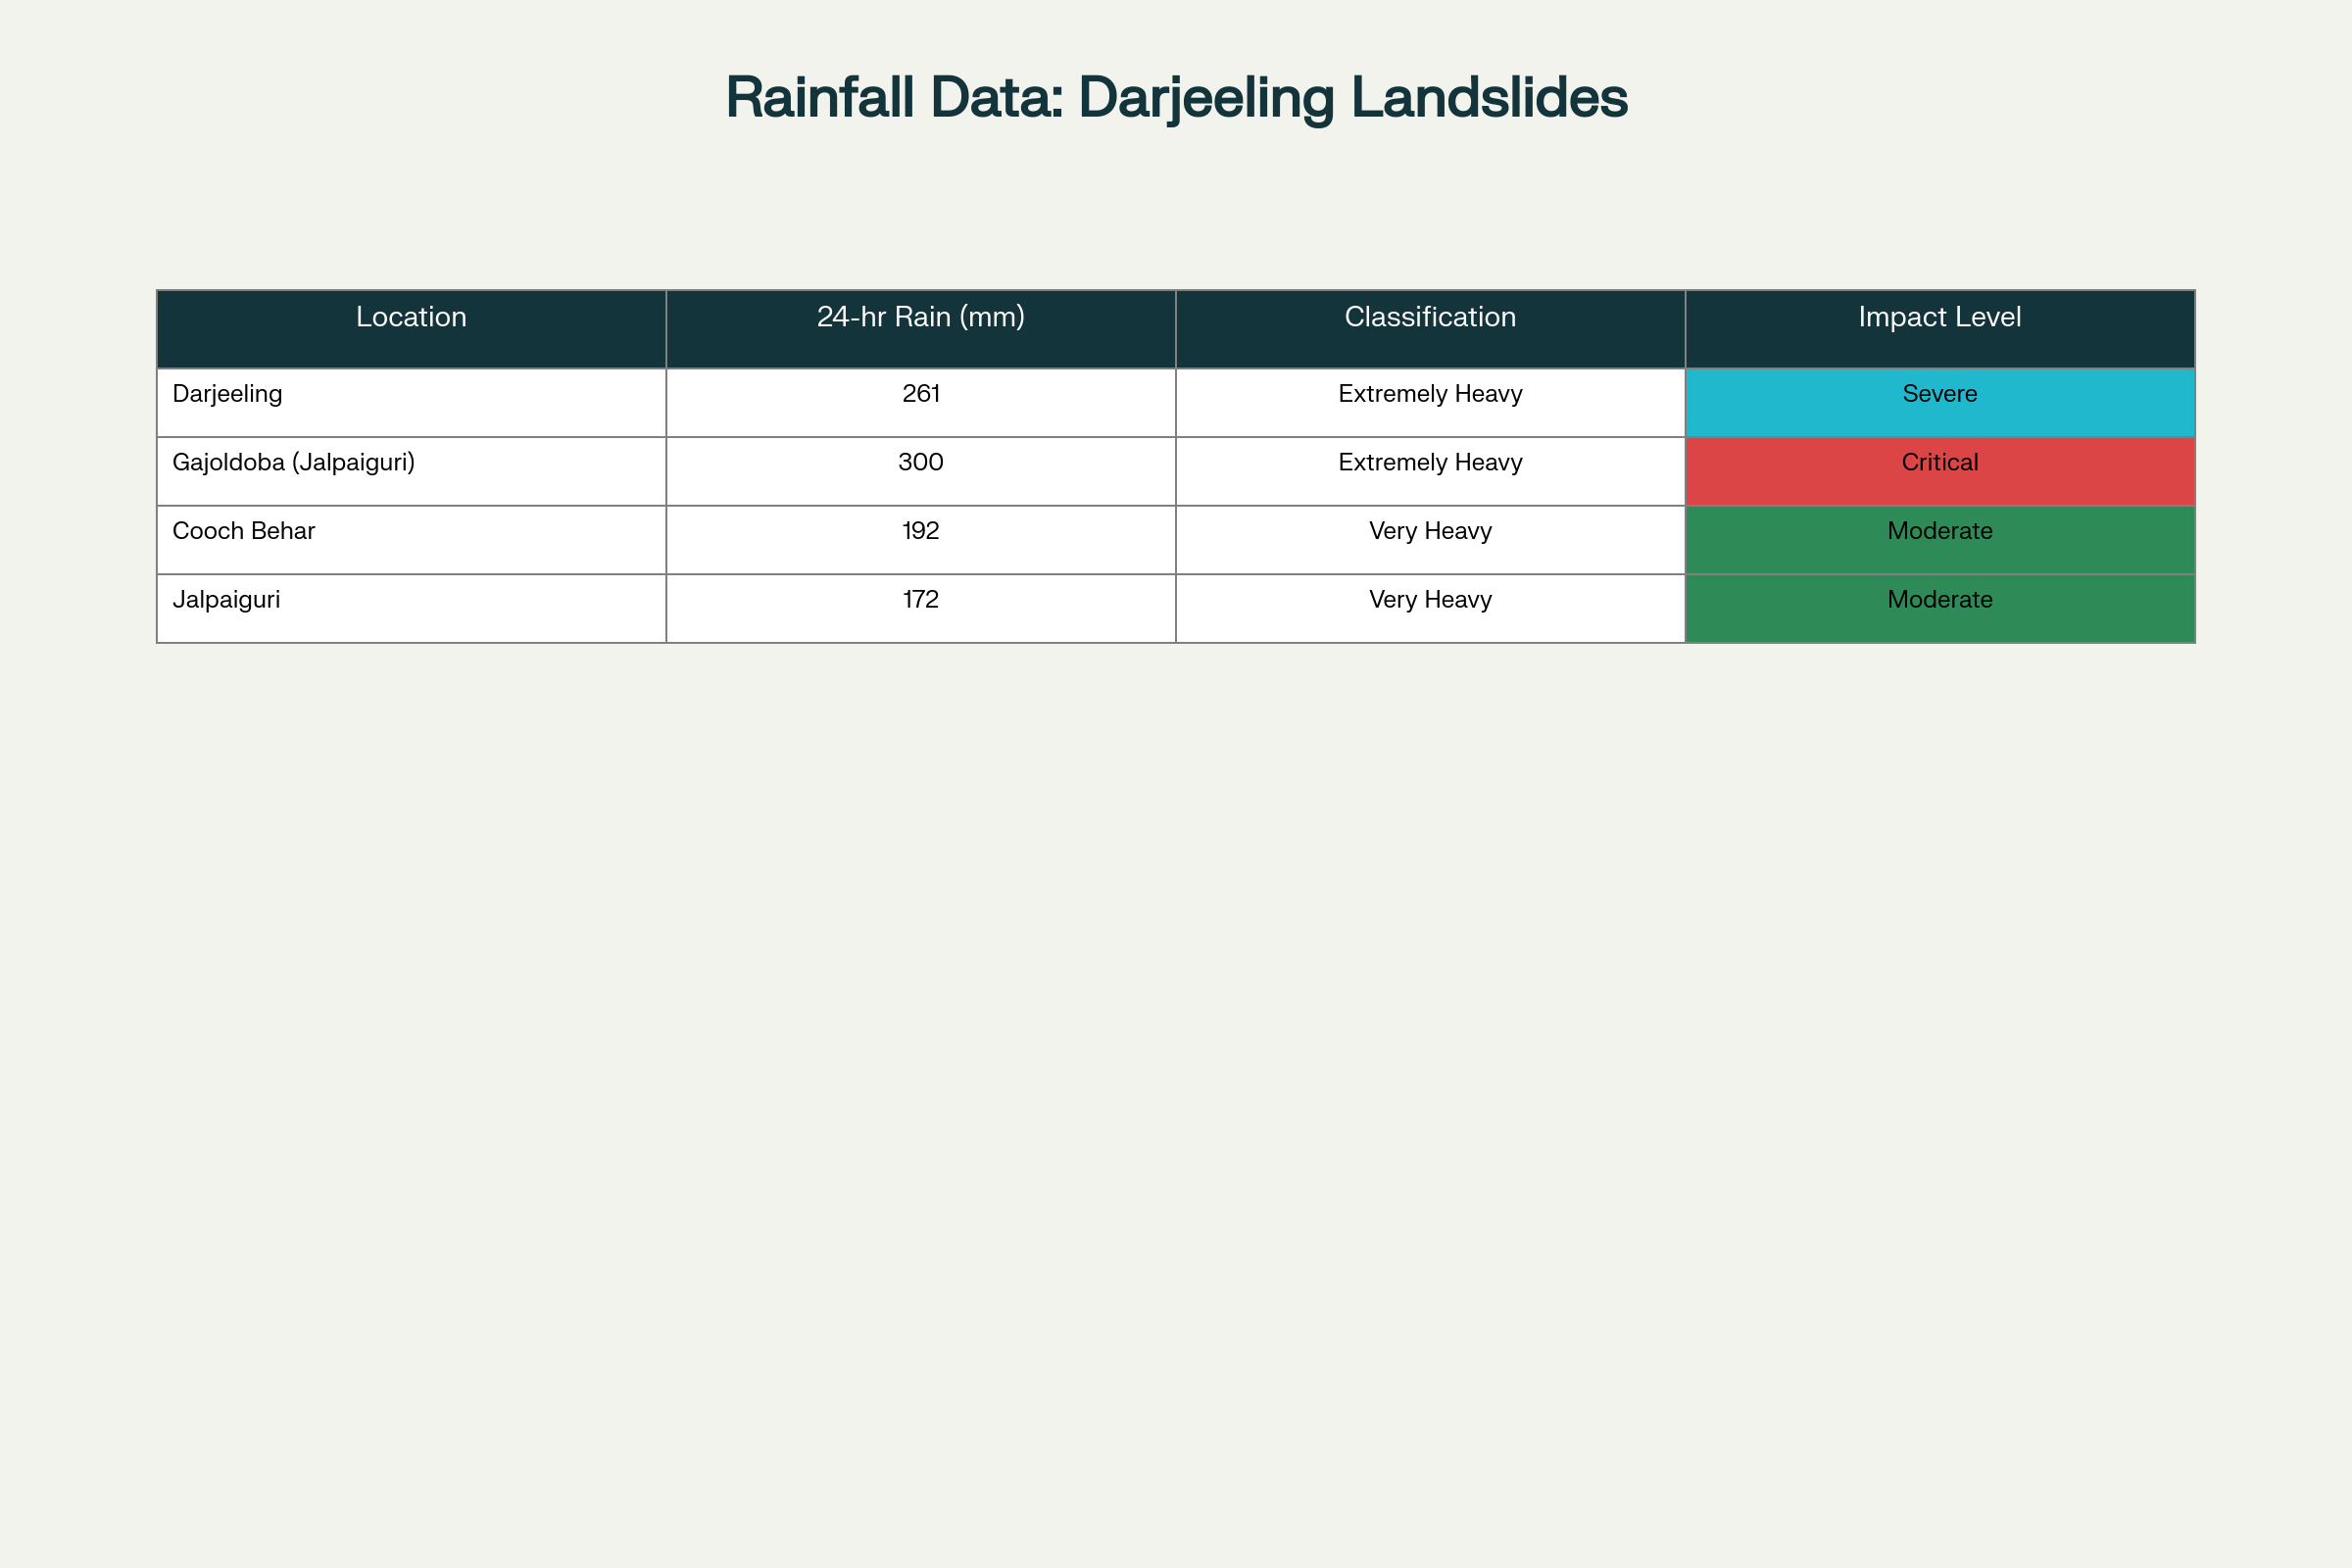Viewport: 2352px width, 1568px height.
Task: Click the 'Classification' column header
Action: (1430, 318)
